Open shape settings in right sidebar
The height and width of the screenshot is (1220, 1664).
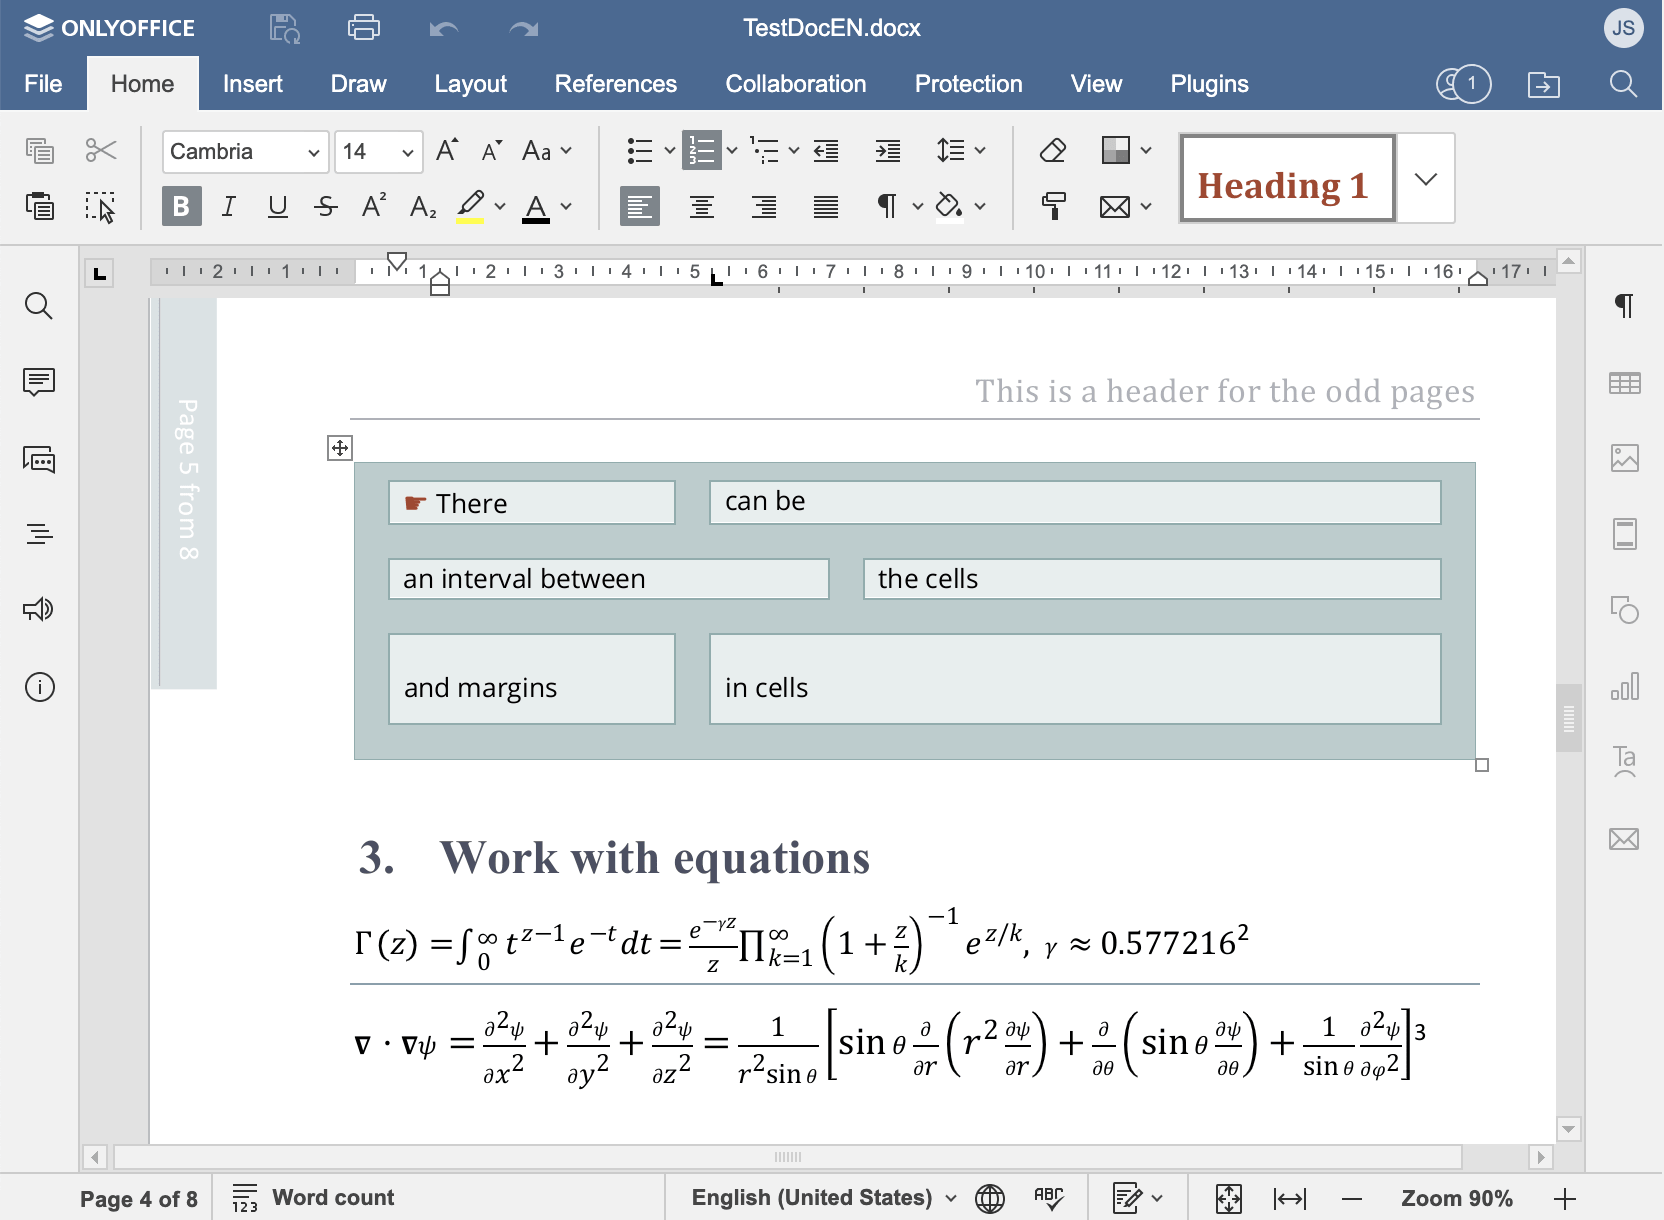click(1625, 609)
